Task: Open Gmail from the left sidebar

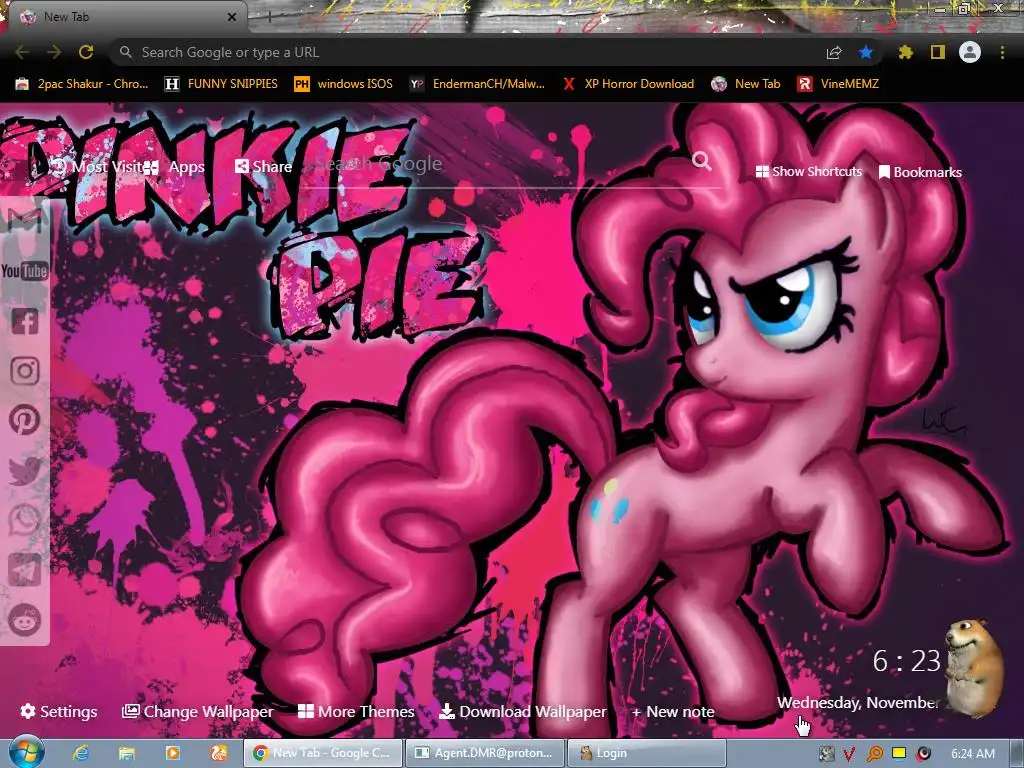Action: [x=25, y=221]
